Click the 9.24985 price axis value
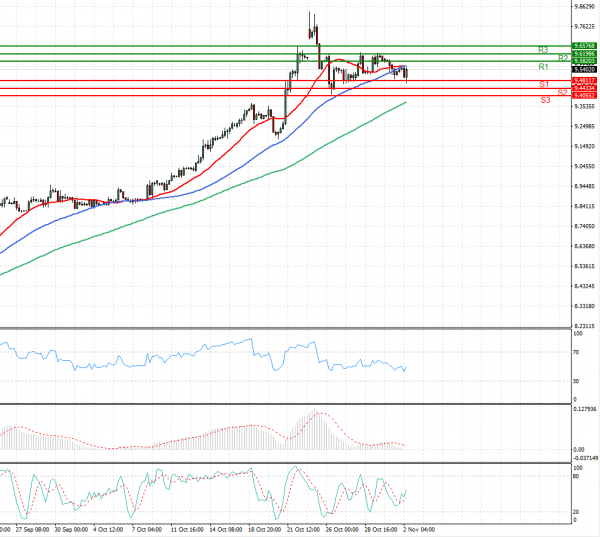This screenshot has height=537, width=600. (584, 126)
